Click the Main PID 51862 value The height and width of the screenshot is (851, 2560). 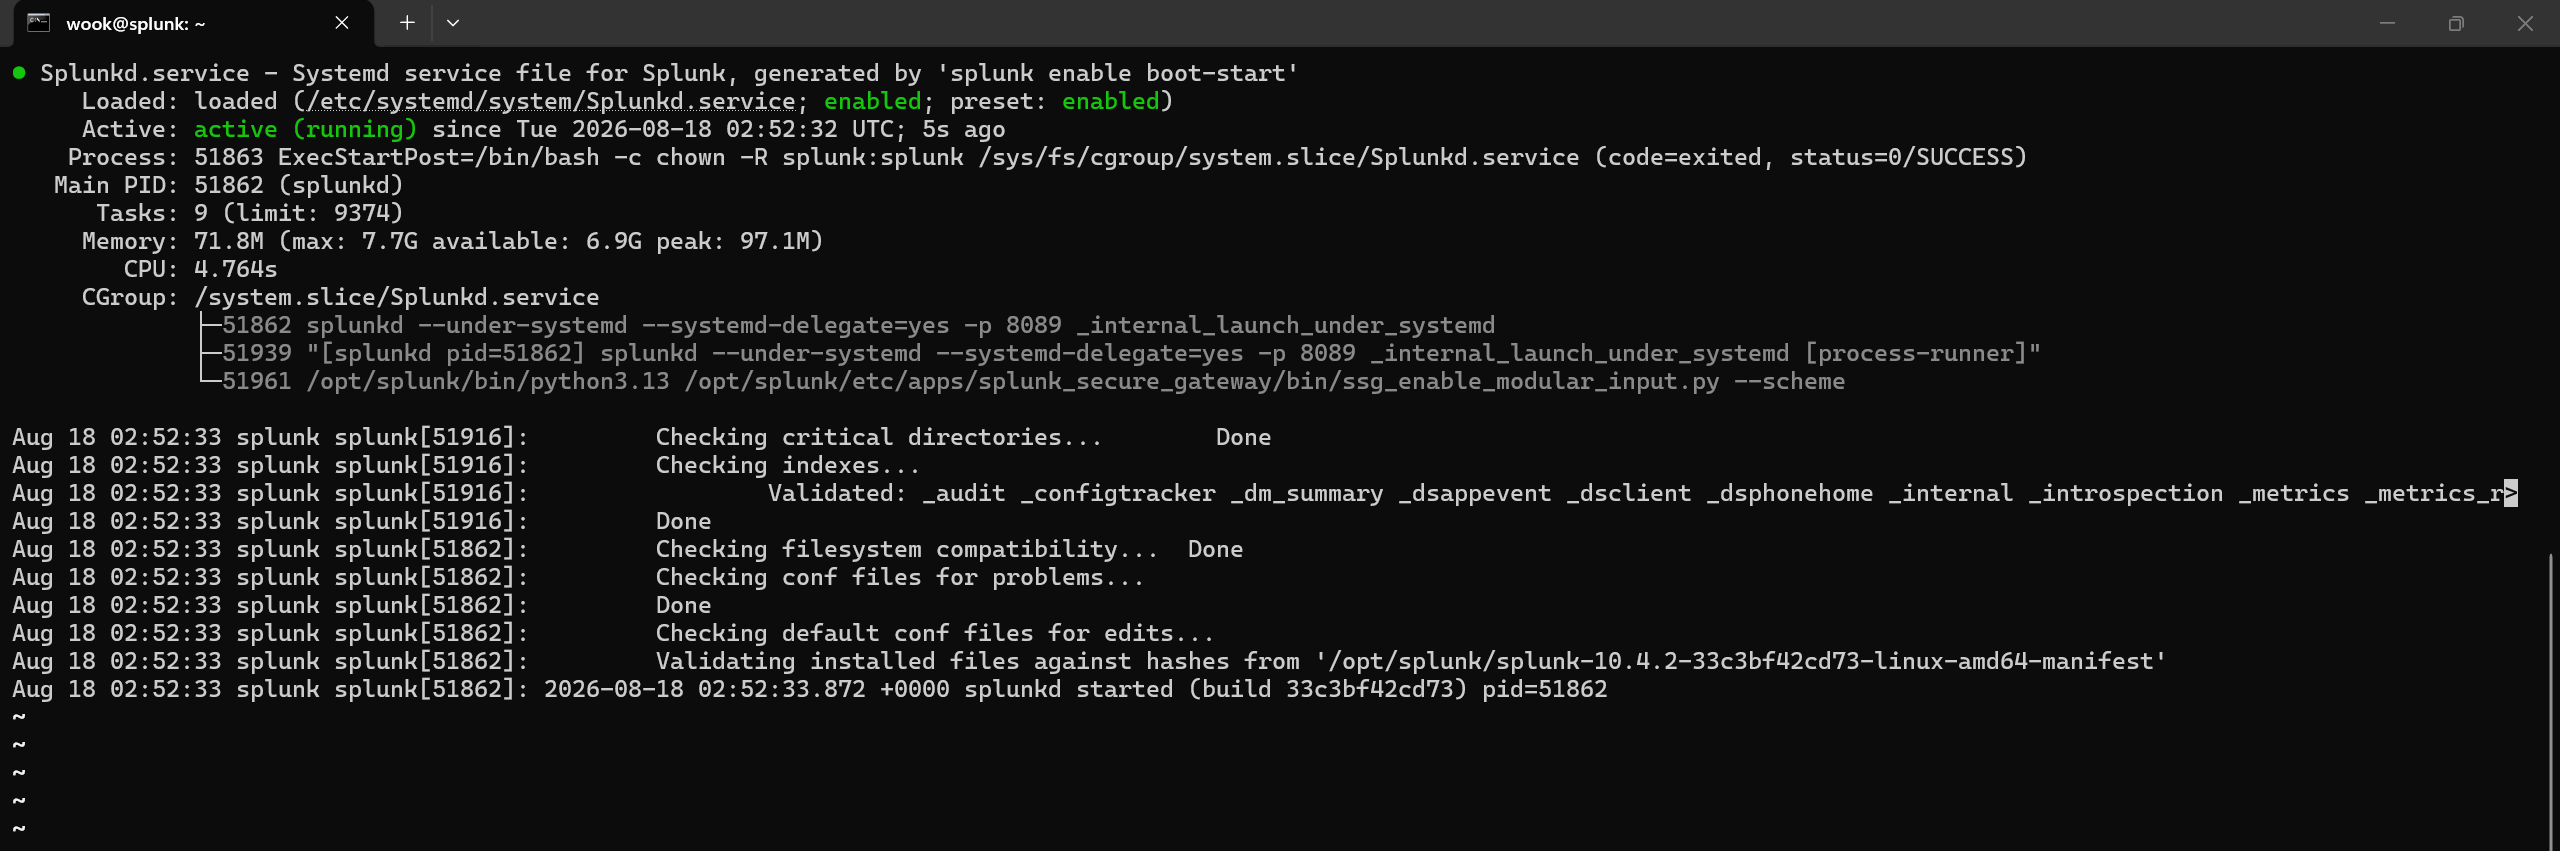pos(229,186)
